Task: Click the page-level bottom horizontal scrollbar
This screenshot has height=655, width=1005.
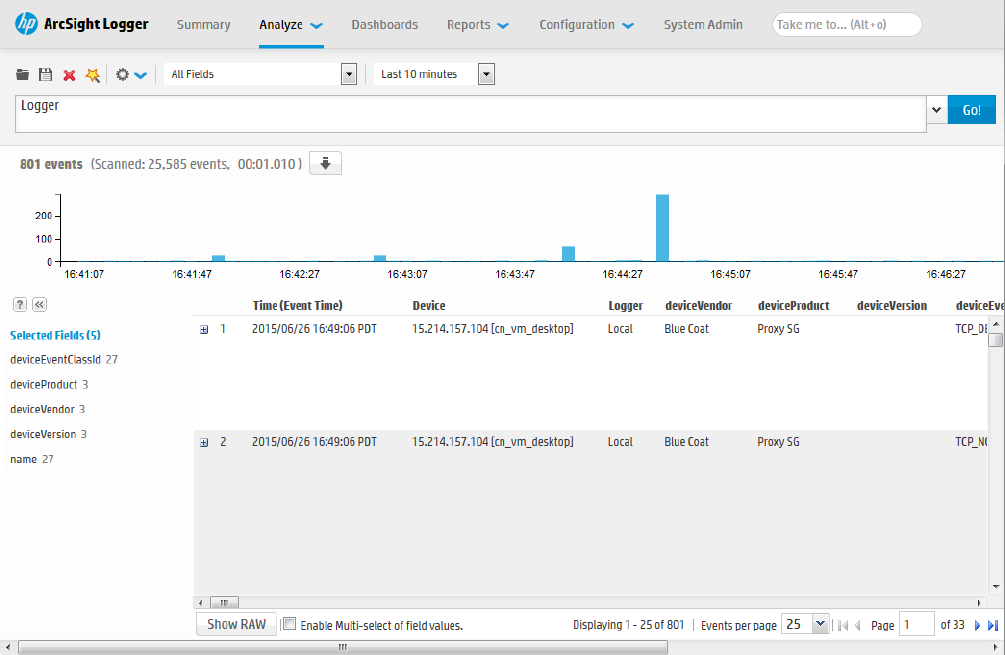Action: click(x=343, y=647)
